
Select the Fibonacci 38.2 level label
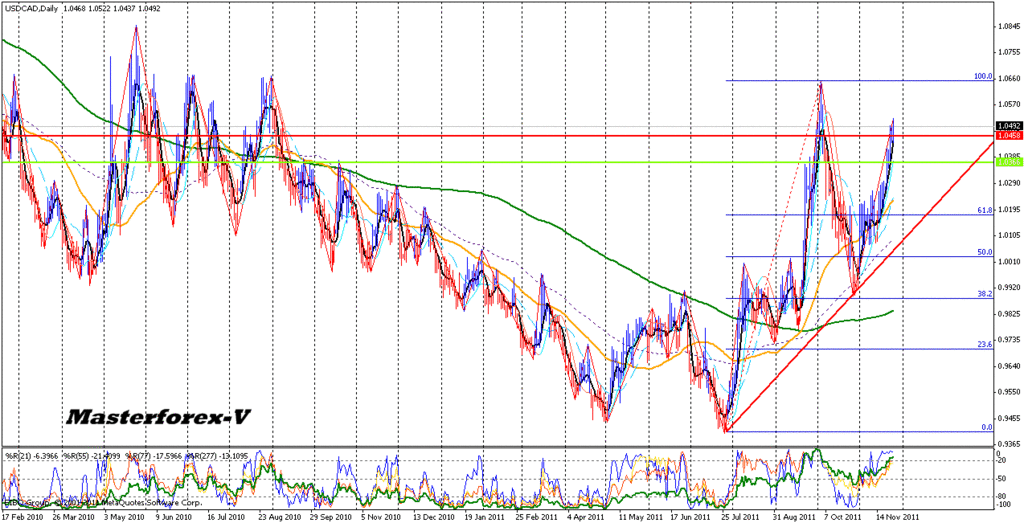coord(985,294)
